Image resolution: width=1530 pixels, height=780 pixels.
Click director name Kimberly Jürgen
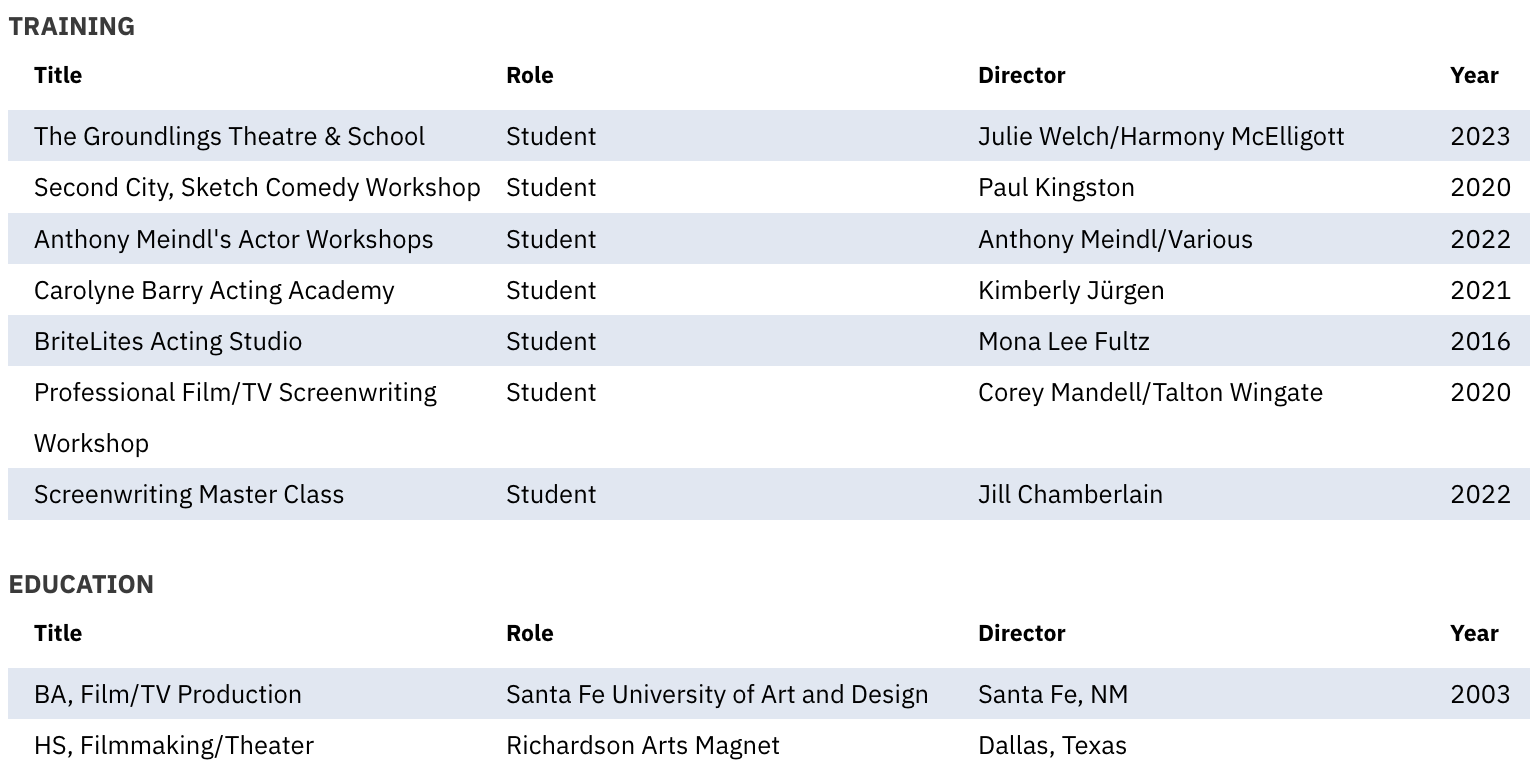1071,291
